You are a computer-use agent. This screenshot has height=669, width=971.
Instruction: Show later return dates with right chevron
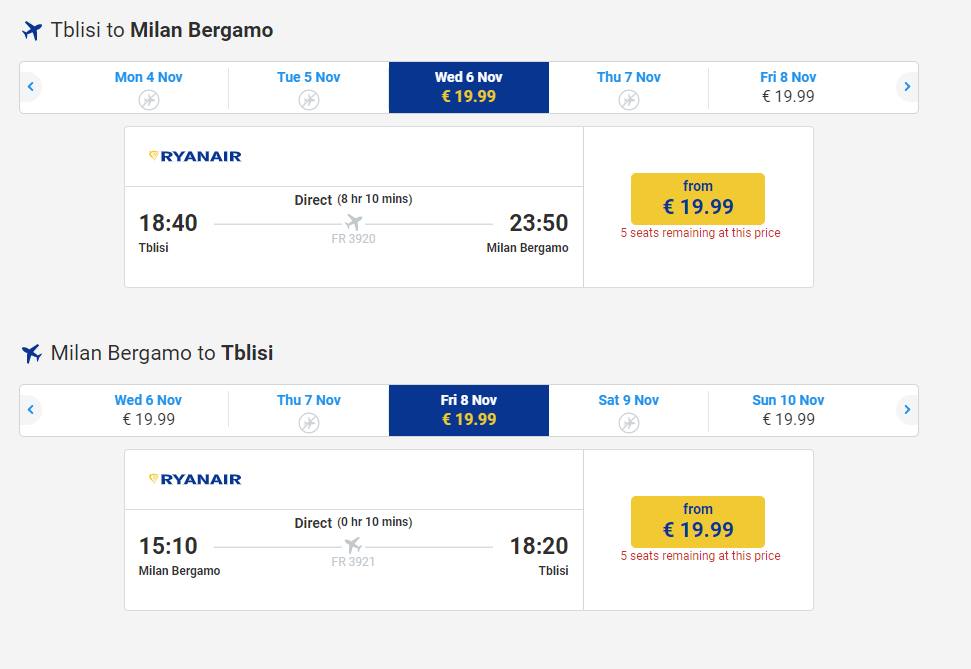point(907,409)
